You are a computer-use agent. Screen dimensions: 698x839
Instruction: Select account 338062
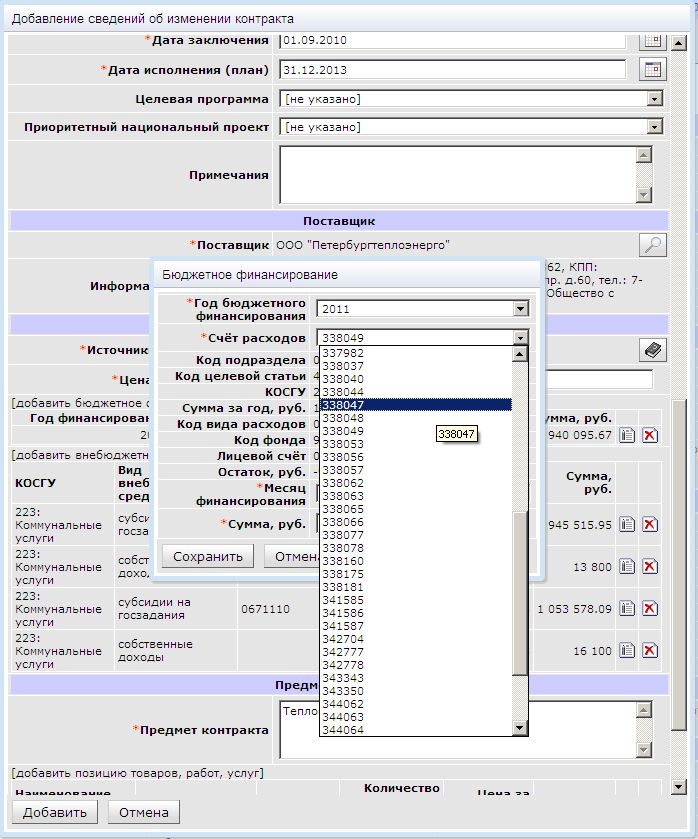point(416,483)
